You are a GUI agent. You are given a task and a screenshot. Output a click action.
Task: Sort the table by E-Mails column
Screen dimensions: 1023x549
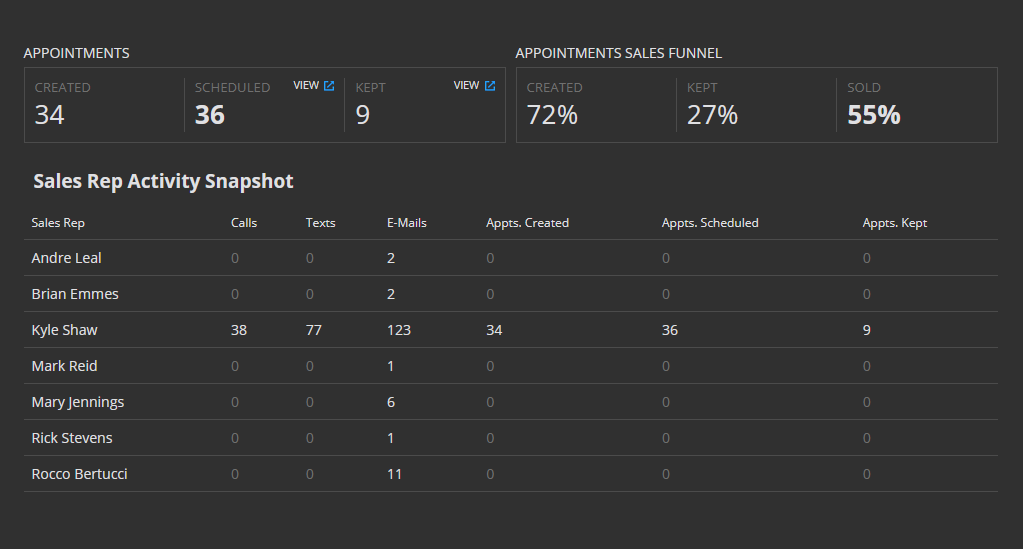pyautogui.click(x=407, y=223)
